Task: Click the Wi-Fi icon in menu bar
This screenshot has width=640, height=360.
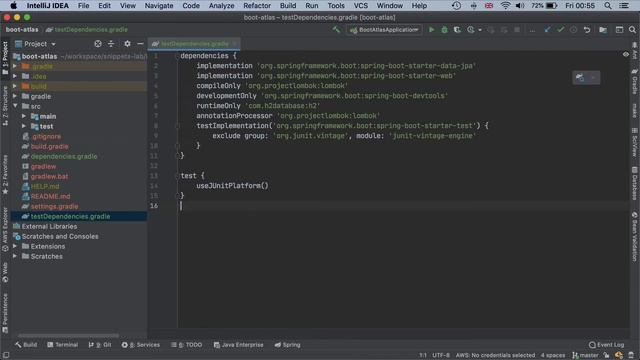Action: click(505, 6)
